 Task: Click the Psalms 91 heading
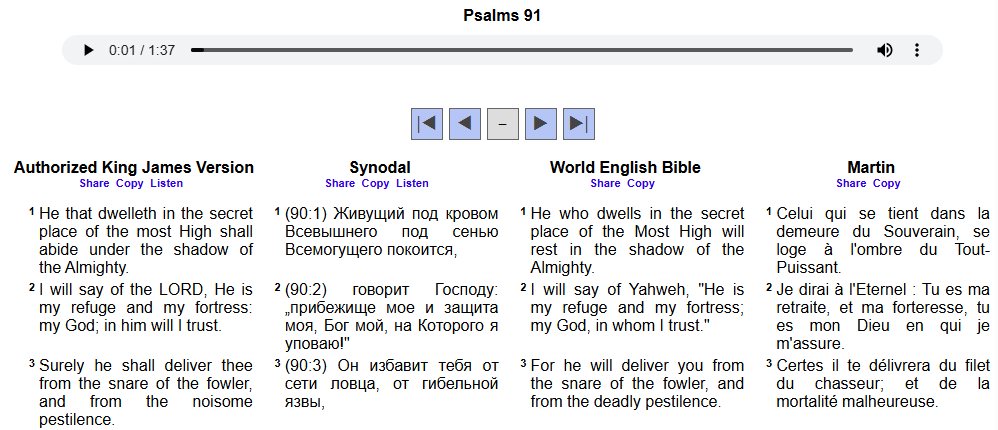coord(502,15)
